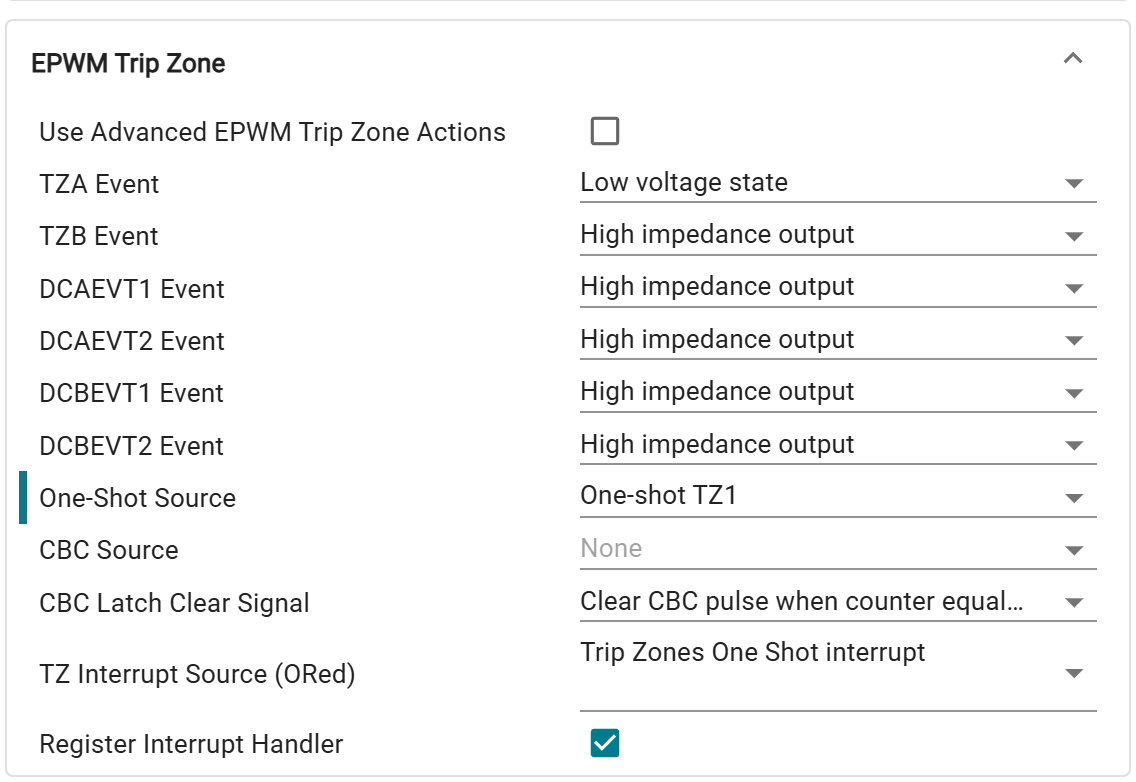Click the 'One-shot TZ1' value
Image resolution: width=1136 pixels, height=782 pixels.
(x=658, y=495)
